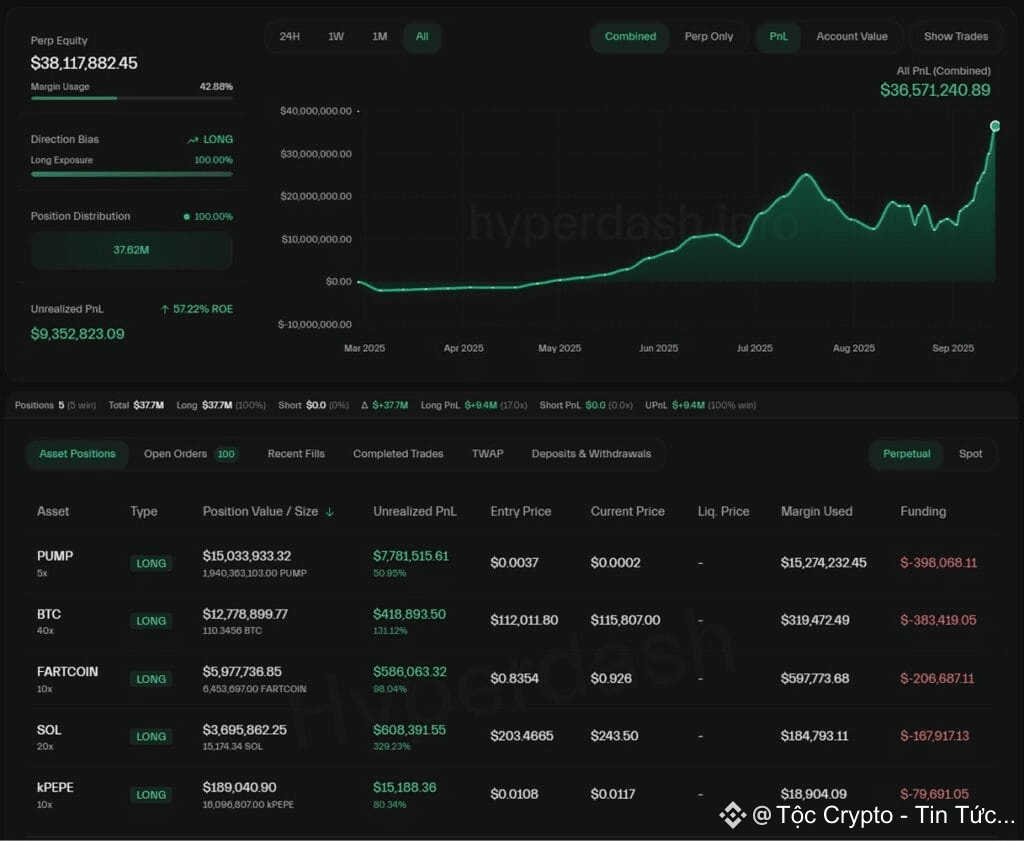The width and height of the screenshot is (1024, 841).
Task: Open the Recent Fills tab
Action: (296, 454)
